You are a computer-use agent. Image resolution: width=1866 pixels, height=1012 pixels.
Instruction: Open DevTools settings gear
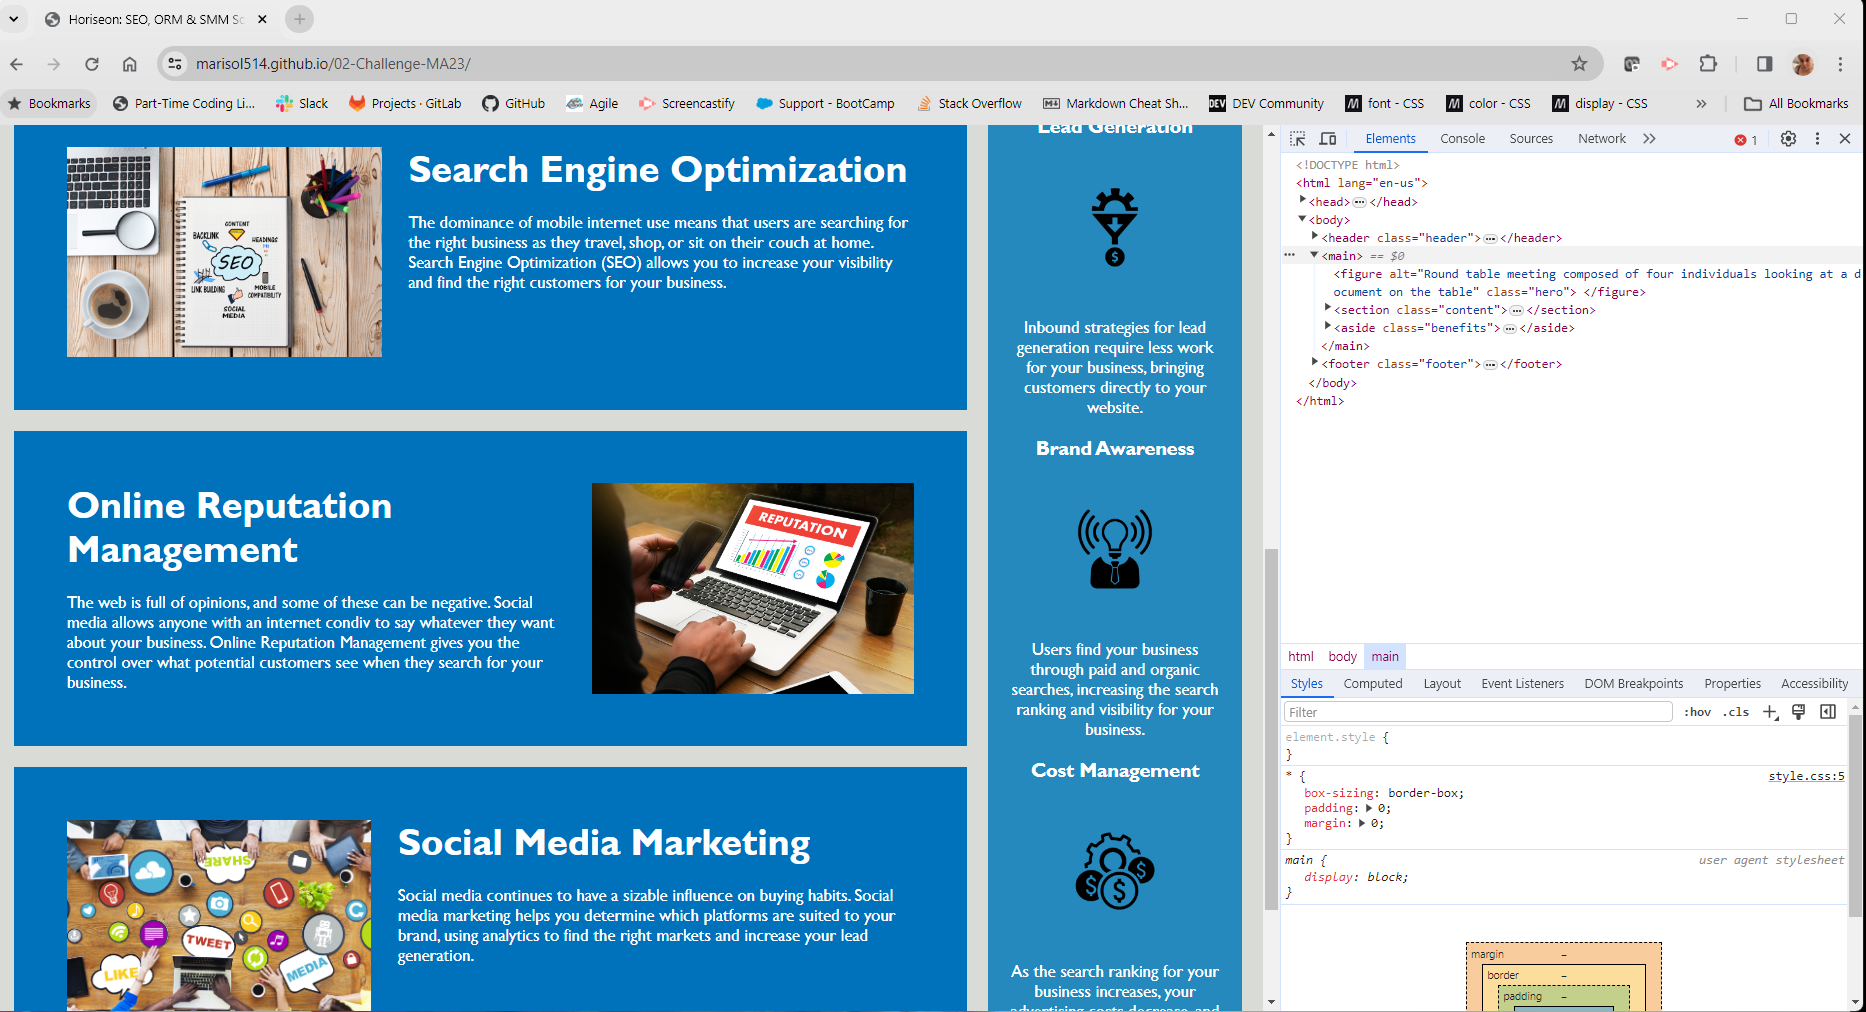click(x=1788, y=139)
